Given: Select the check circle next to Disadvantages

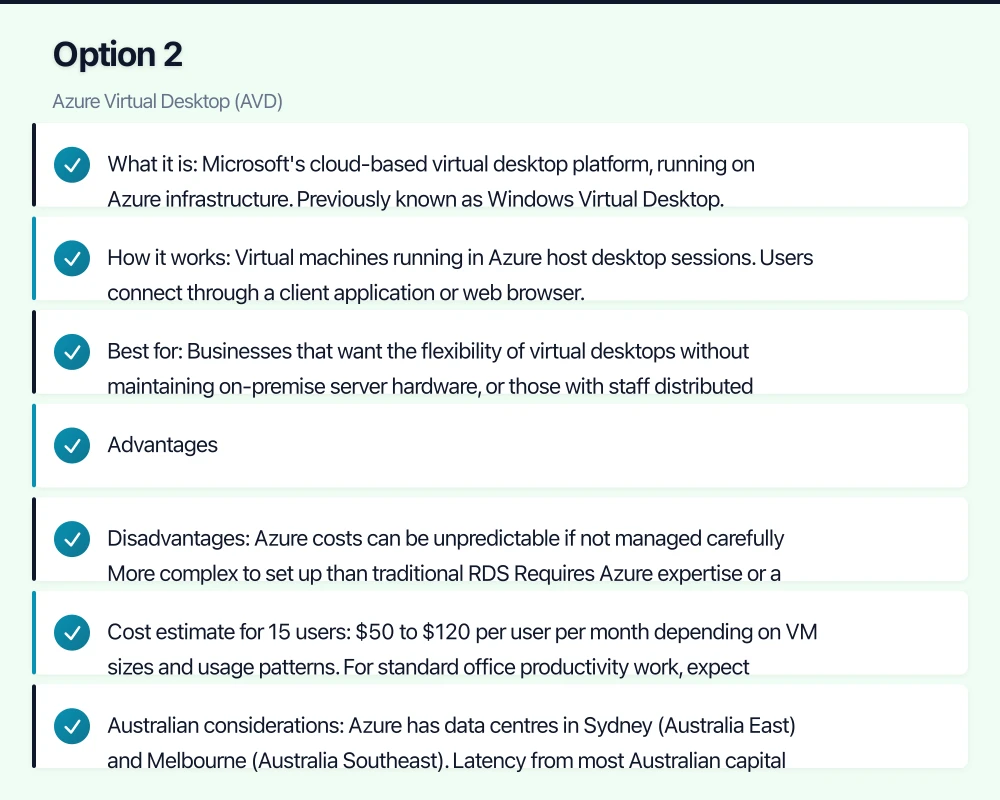Looking at the screenshot, I should coord(72,539).
